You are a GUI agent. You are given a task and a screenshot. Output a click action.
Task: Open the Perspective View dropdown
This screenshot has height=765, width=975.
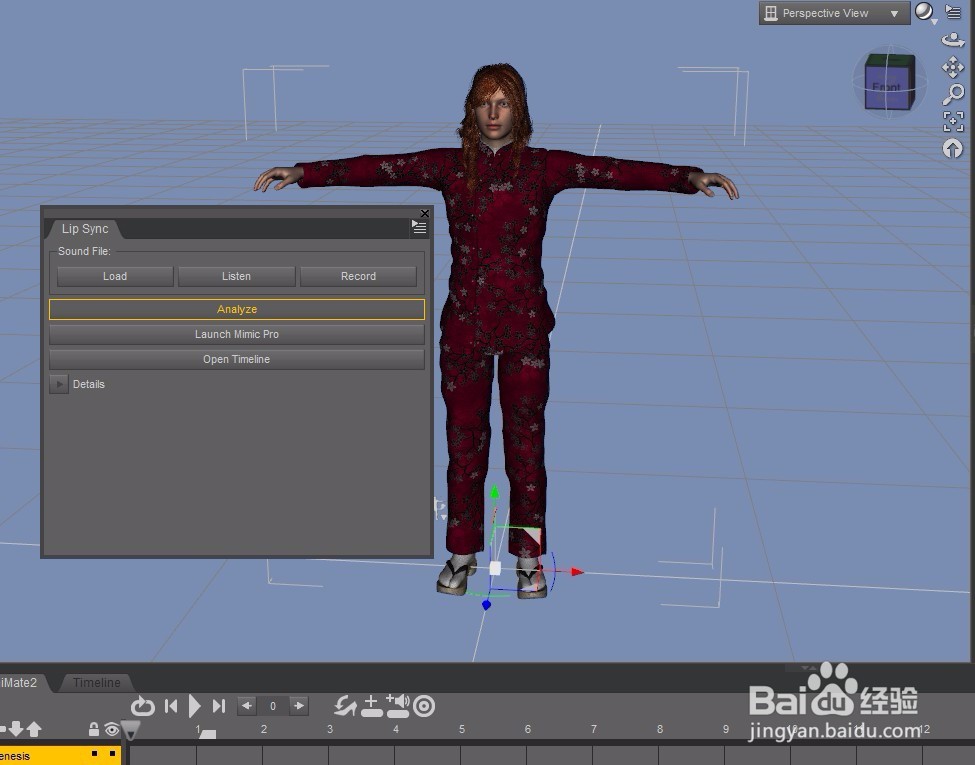(833, 13)
